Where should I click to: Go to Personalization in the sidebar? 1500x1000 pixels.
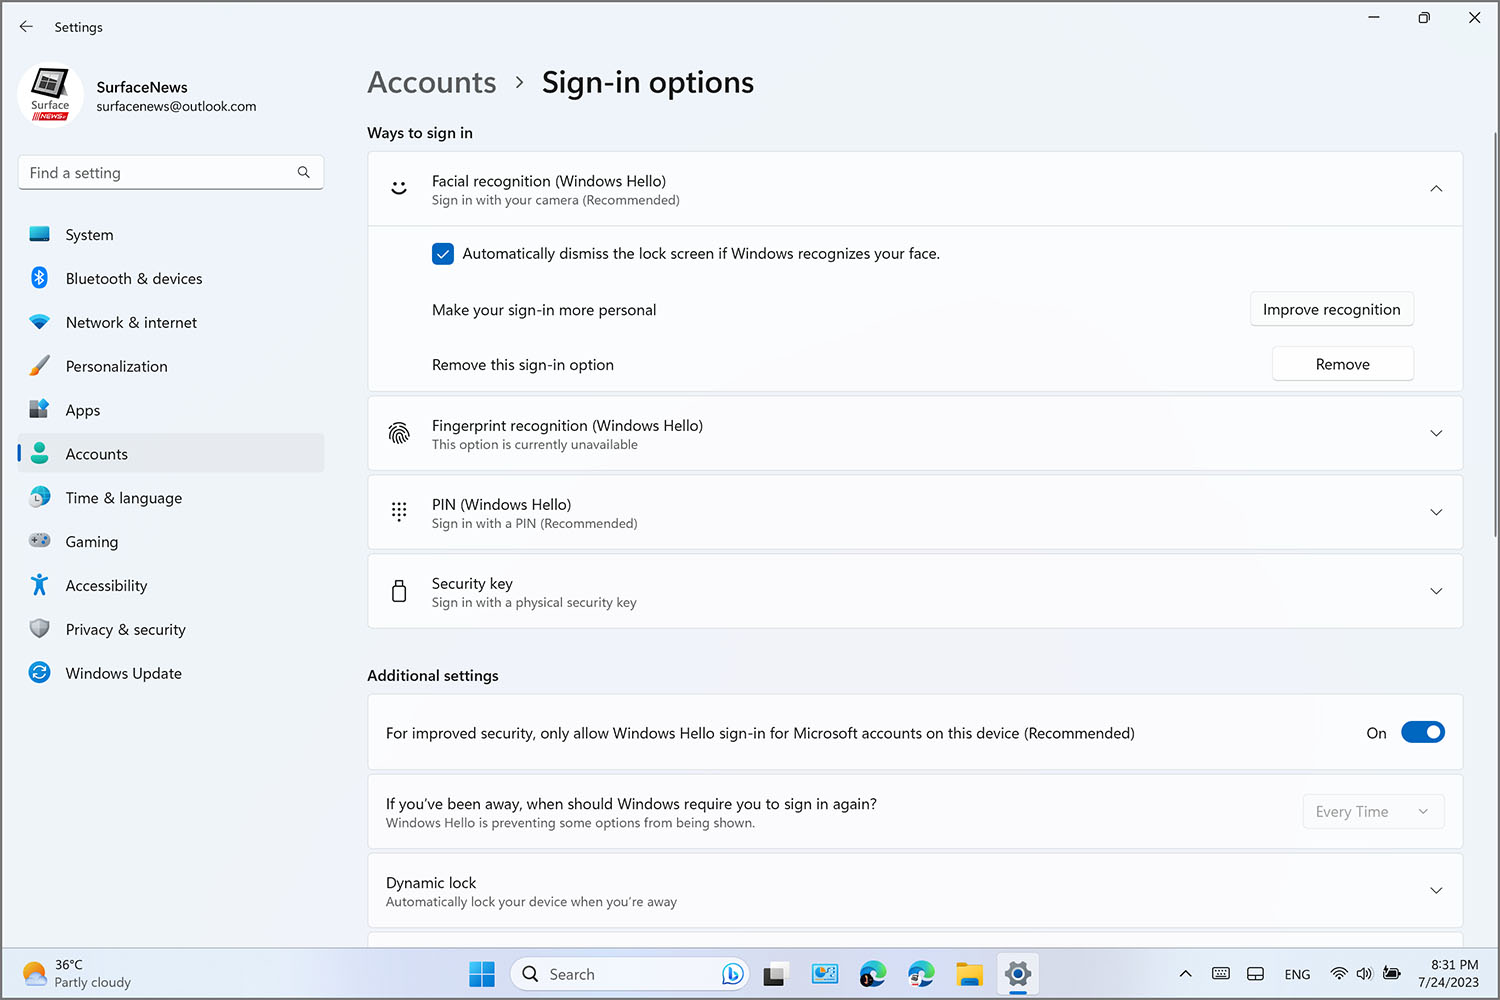tap(116, 367)
